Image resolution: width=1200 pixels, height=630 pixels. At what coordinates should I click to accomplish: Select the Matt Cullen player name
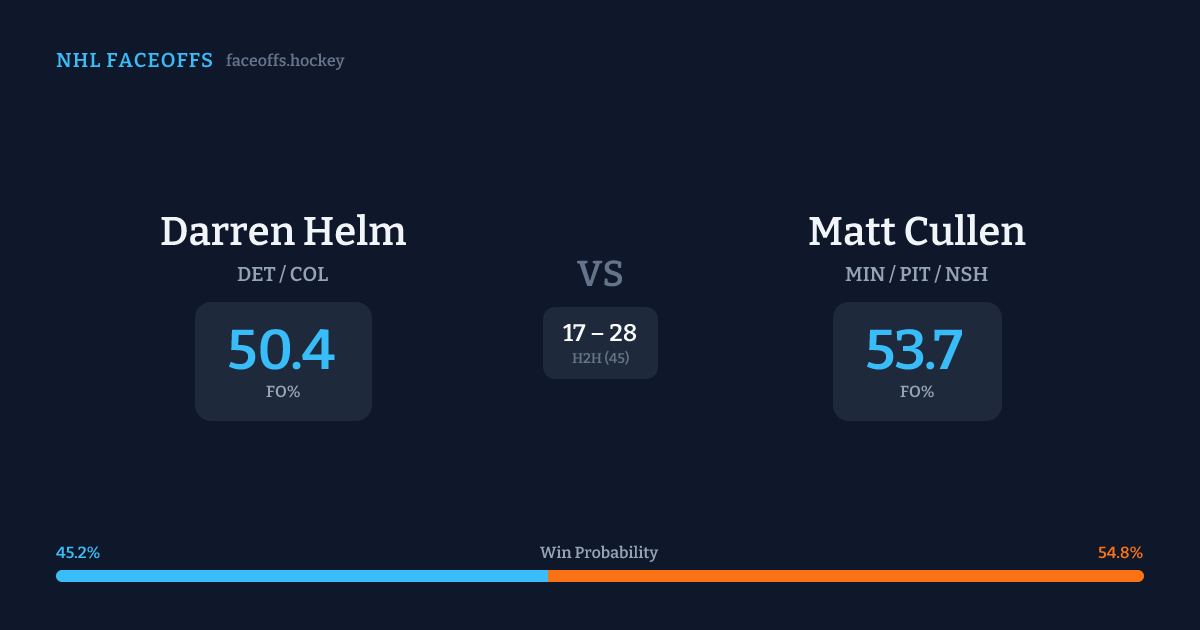pos(916,232)
